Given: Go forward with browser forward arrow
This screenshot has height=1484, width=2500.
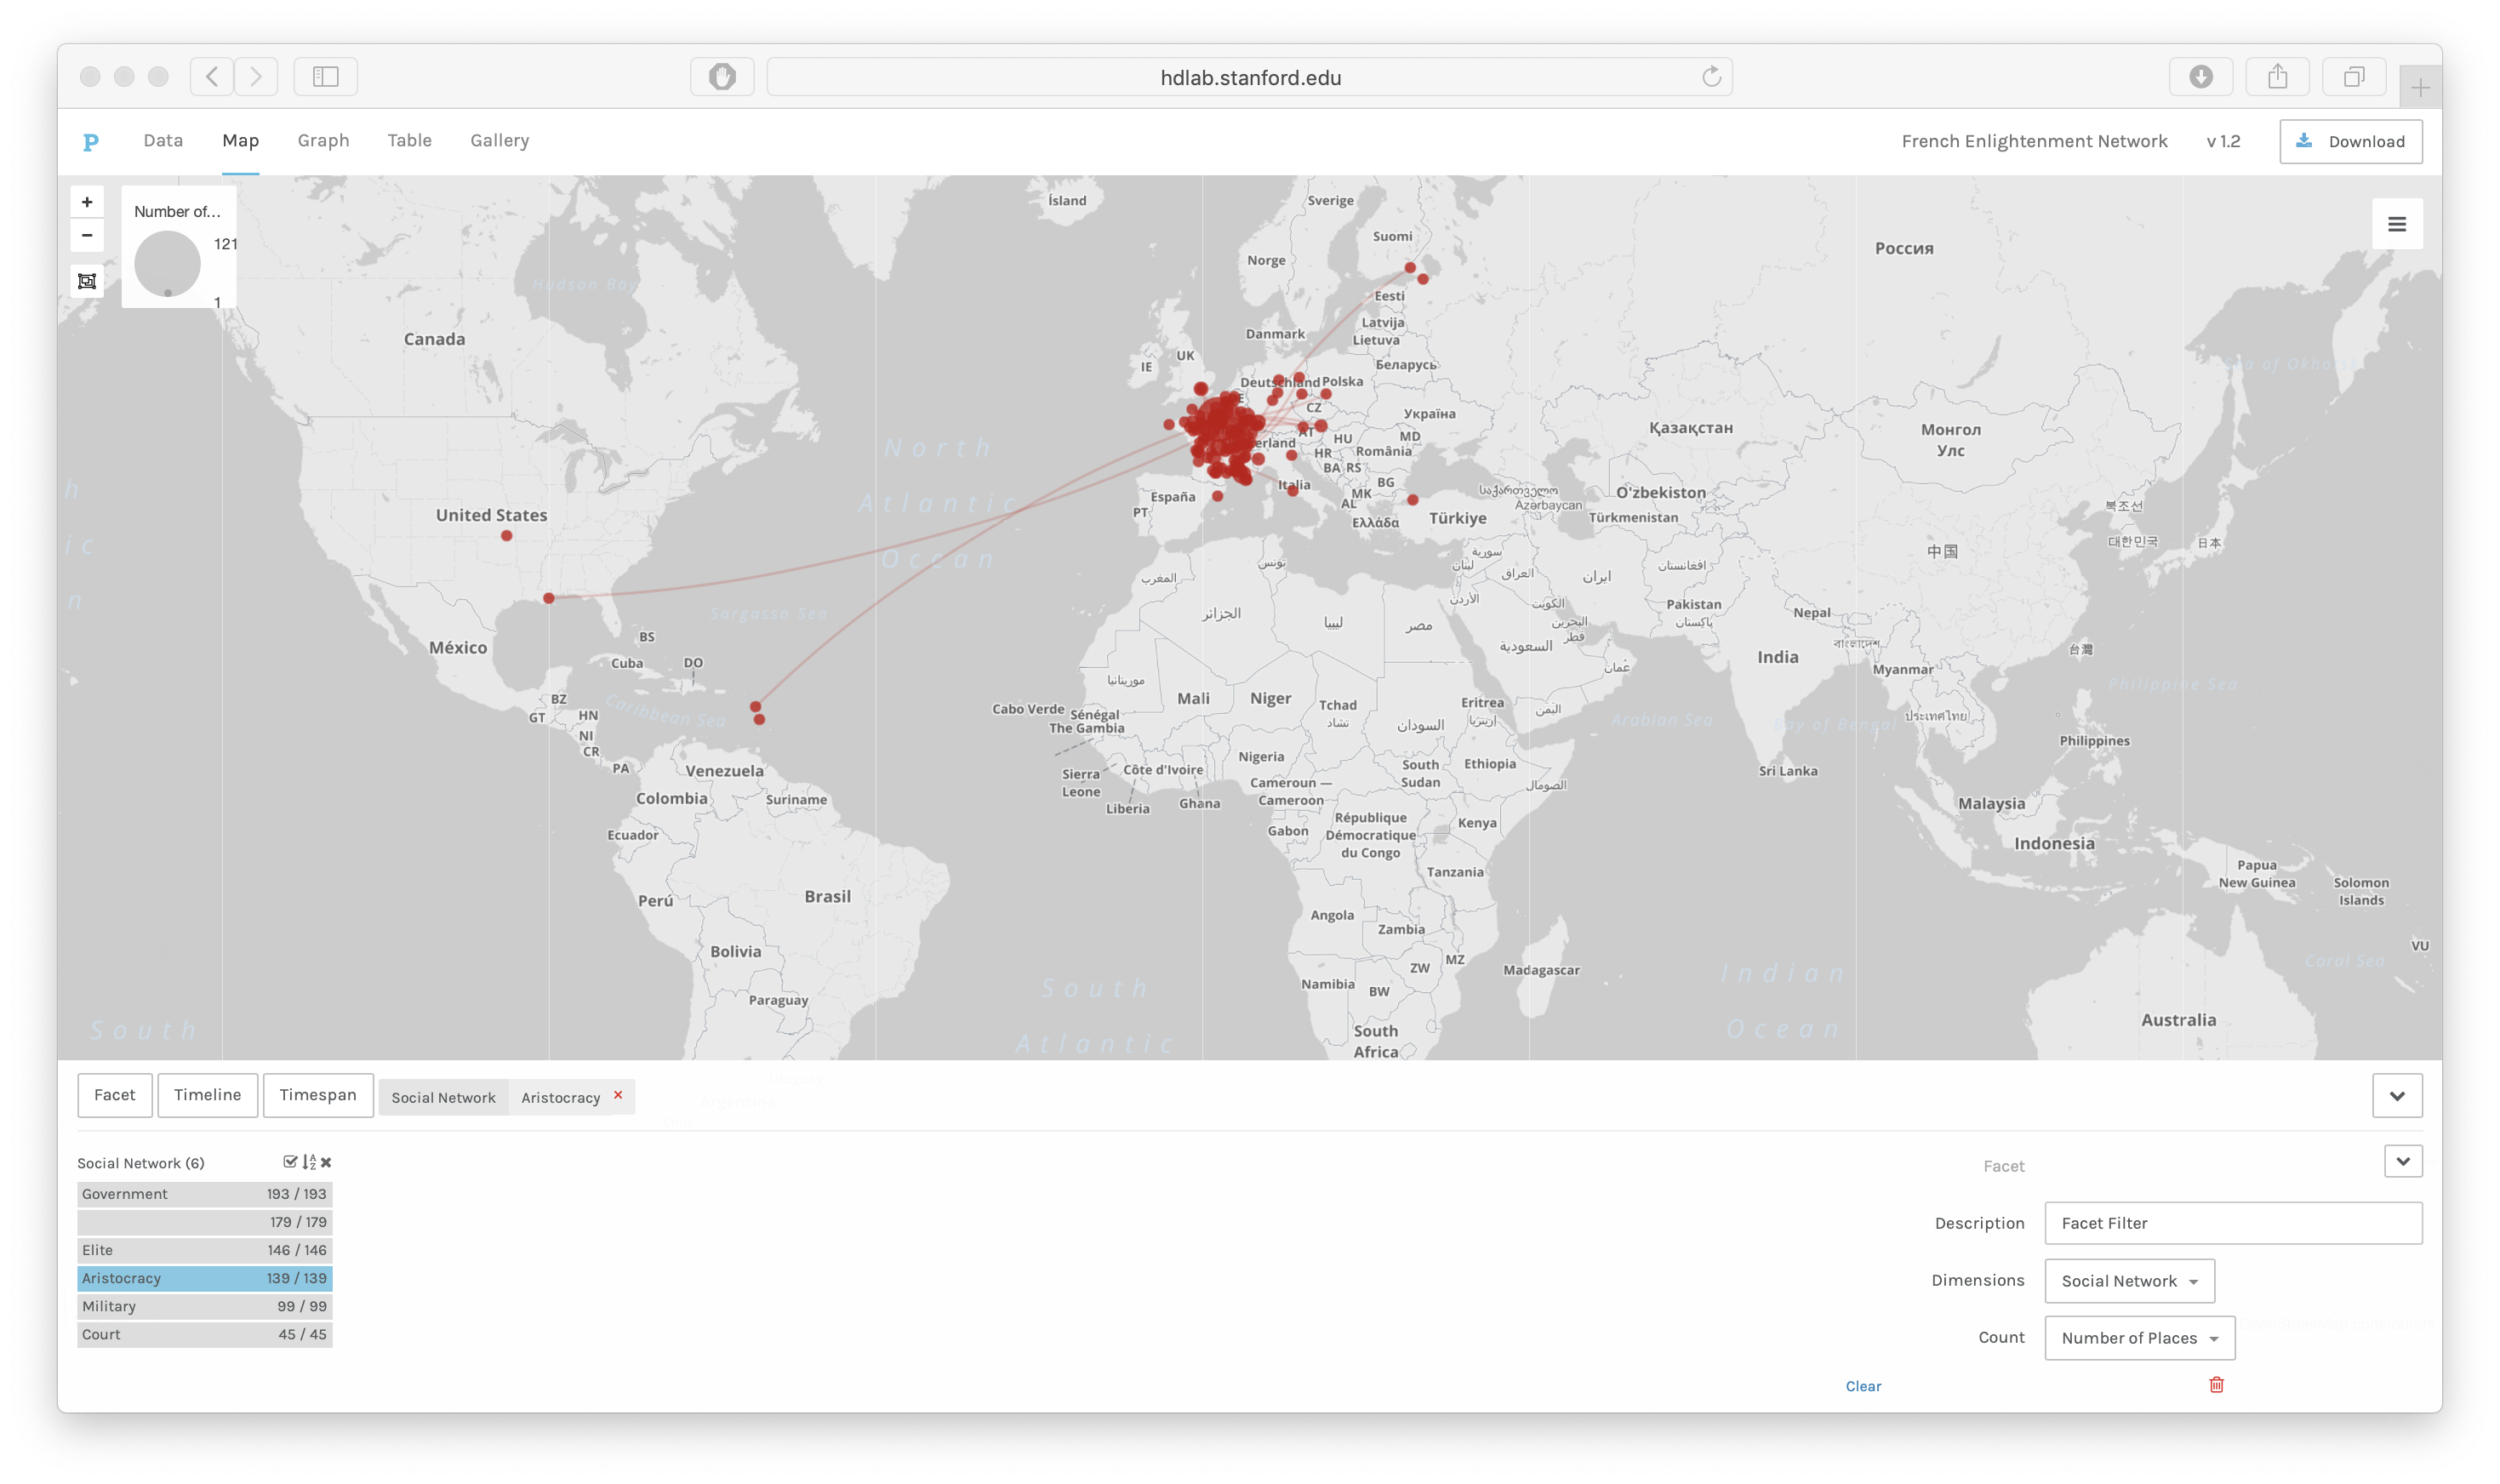Looking at the screenshot, I should [x=256, y=77].
